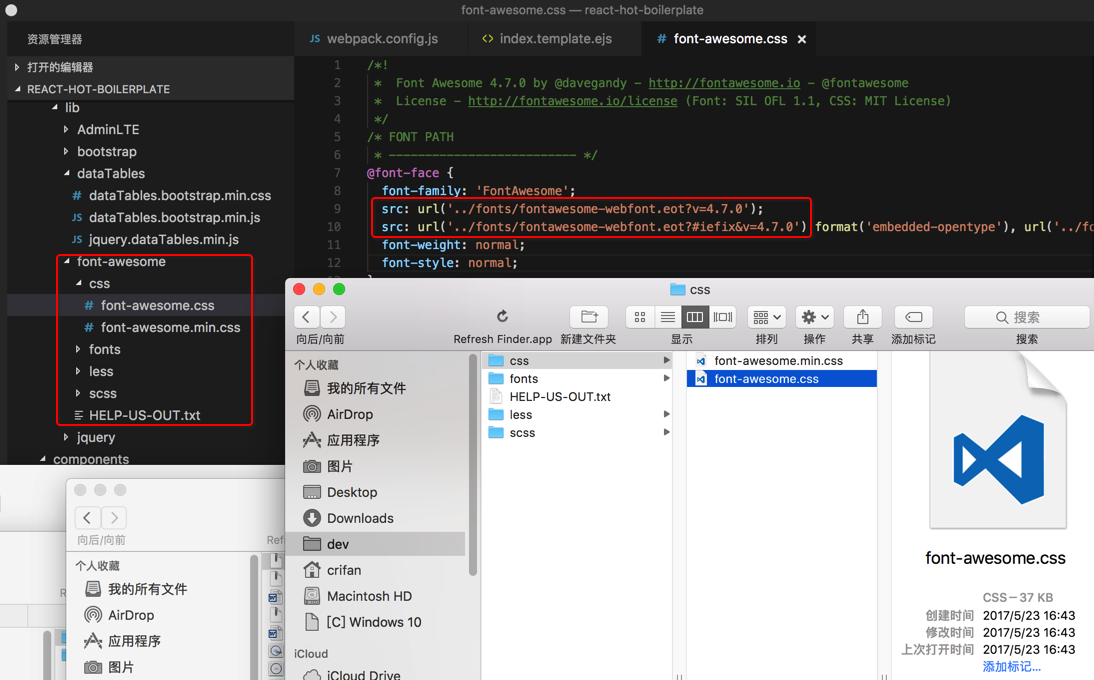Go back in css Finder window
Screen dimensions: 1094x680
(307, 317)
